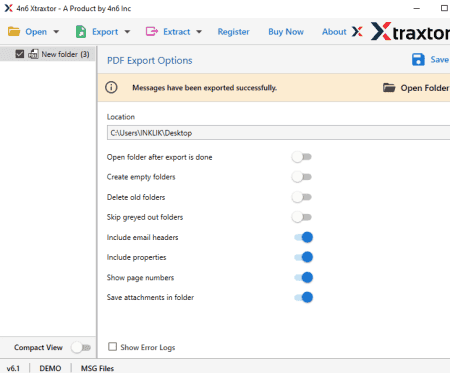450x373 pixels.
Task: Enable Create empty folders toggle
Action: (302, 177)
